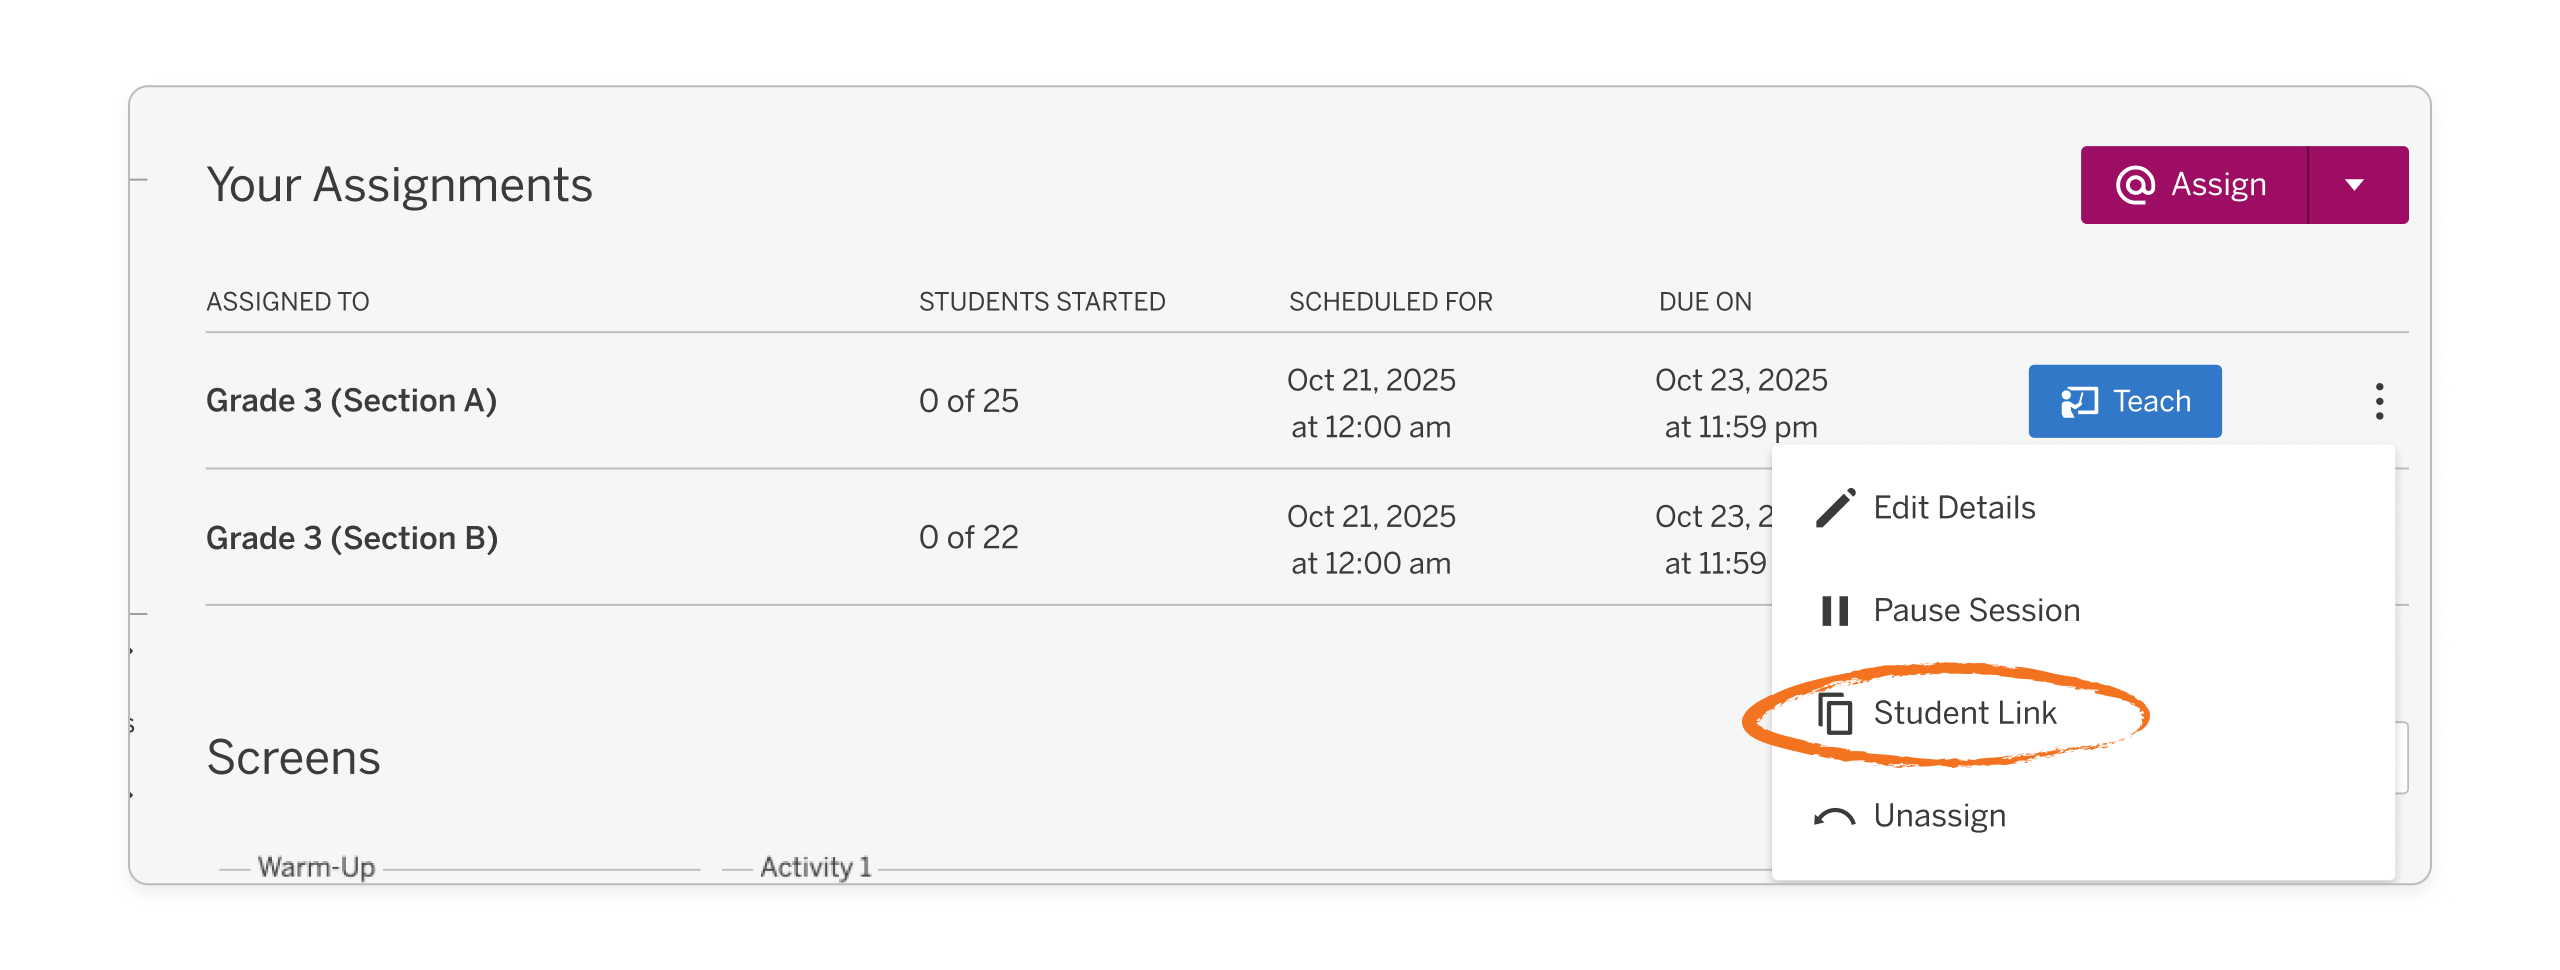Image resolution: width=2560 pixels, height=970 pixels.
Task: Click the Teach button for Grade 3 Section A
Action: 2125,400
